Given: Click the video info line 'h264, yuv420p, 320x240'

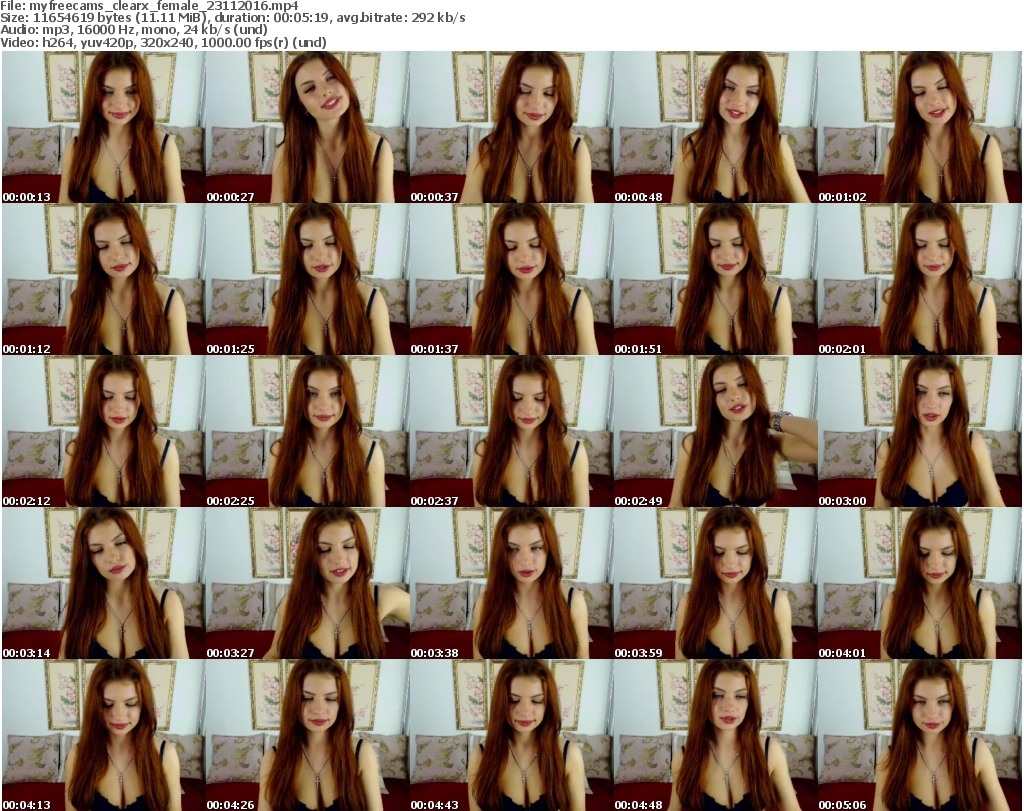Looking at the screenshot, I should [x=118, y=42].
